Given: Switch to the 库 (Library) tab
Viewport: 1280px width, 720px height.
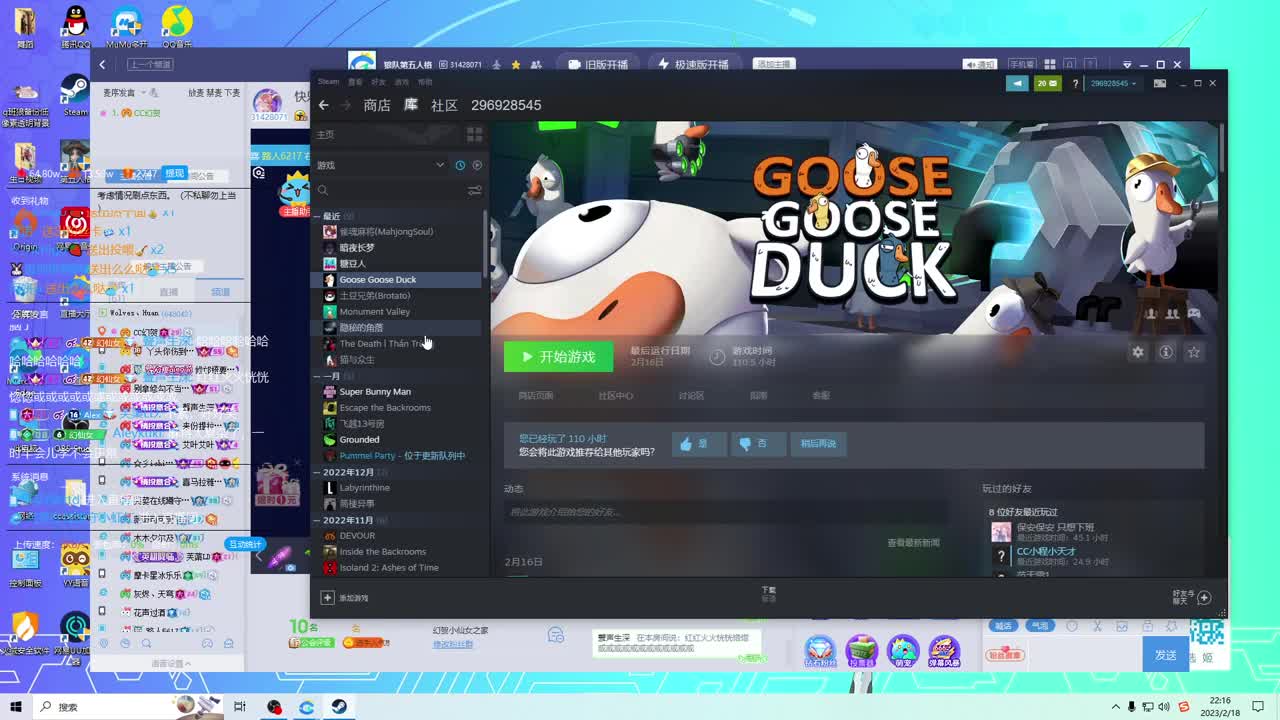Looking at the screenshot, I should (410, 105).
